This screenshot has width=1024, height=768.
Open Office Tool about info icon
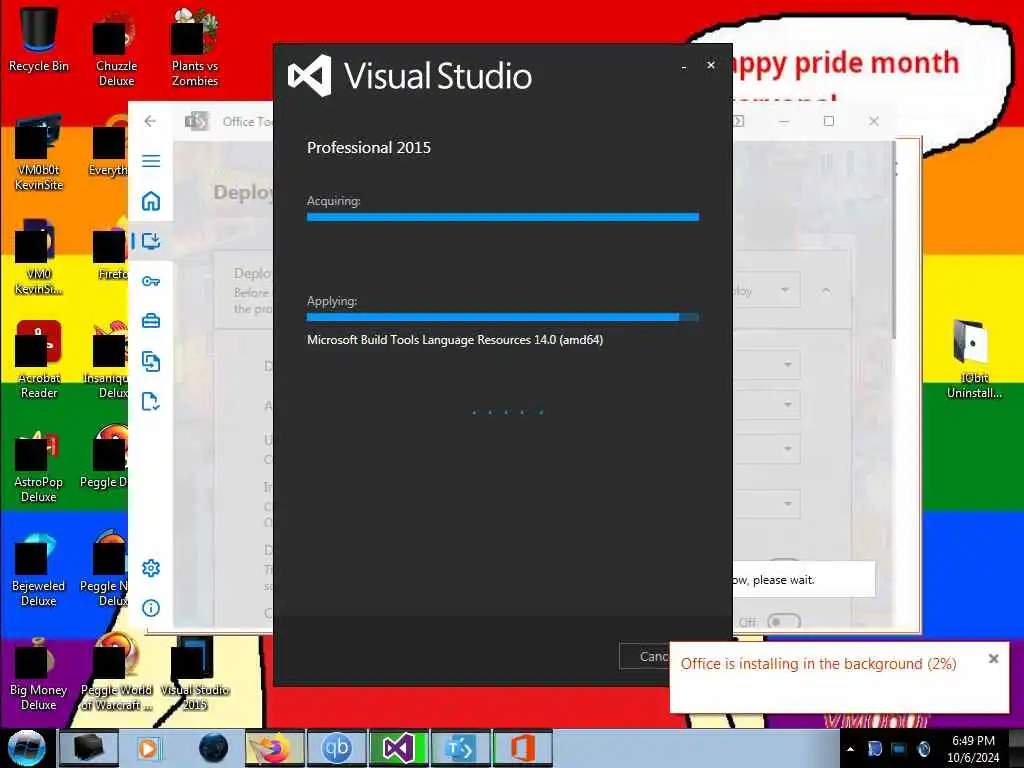[151, 608]
